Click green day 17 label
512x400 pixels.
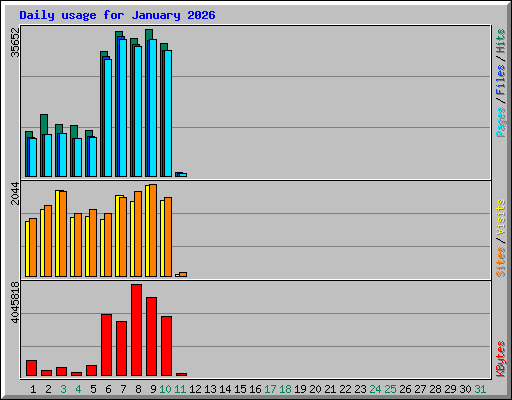pyautogui.click(x=270, y=389)
